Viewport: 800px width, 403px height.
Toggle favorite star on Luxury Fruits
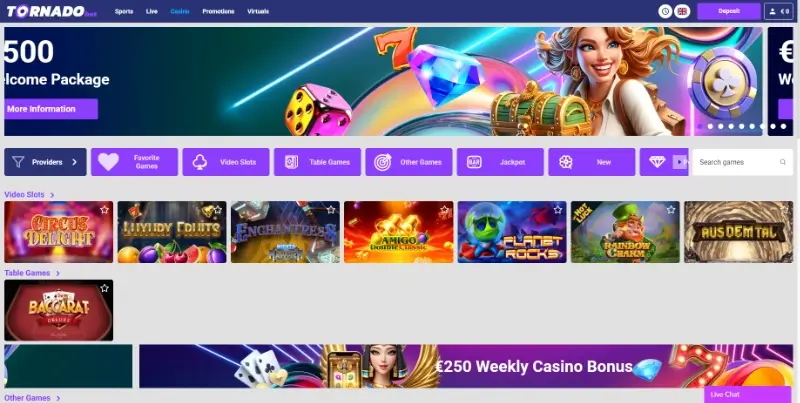tap(218, 210)
